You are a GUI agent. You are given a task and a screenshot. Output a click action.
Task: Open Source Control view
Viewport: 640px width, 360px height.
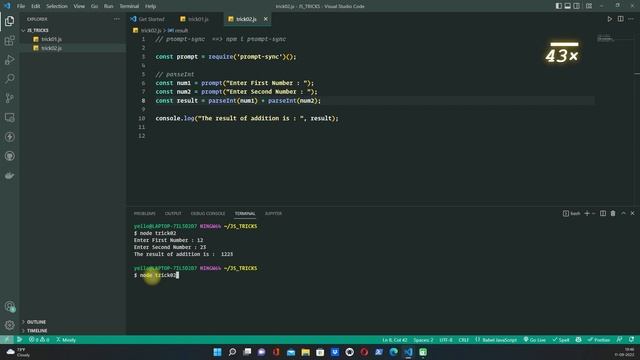[9, 98]
